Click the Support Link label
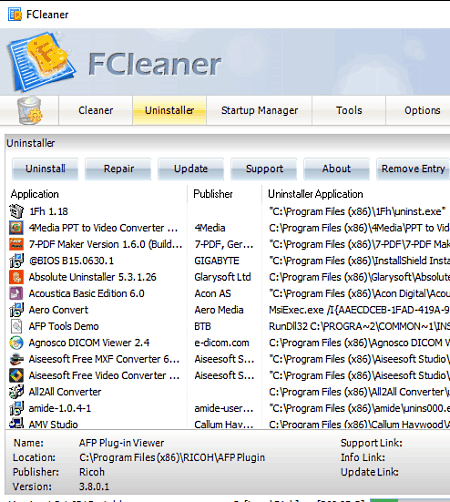The image size is (450, 502). pos(371,443)
